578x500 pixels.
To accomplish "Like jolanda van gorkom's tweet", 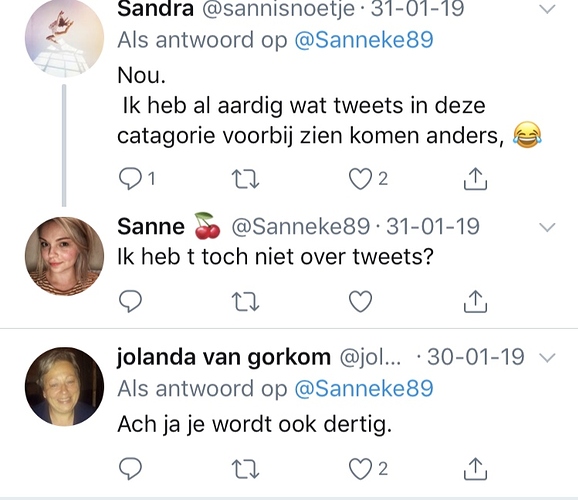I will tap(360, 469).
